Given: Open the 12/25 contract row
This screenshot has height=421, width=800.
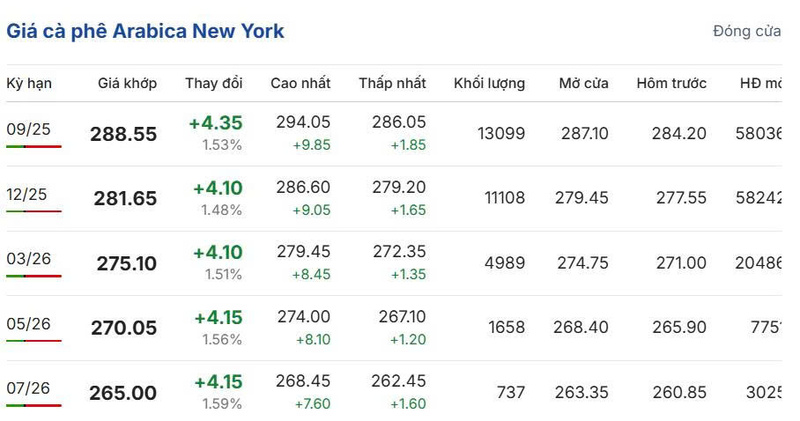Looking at the screenshot, I should pos(28,194).
